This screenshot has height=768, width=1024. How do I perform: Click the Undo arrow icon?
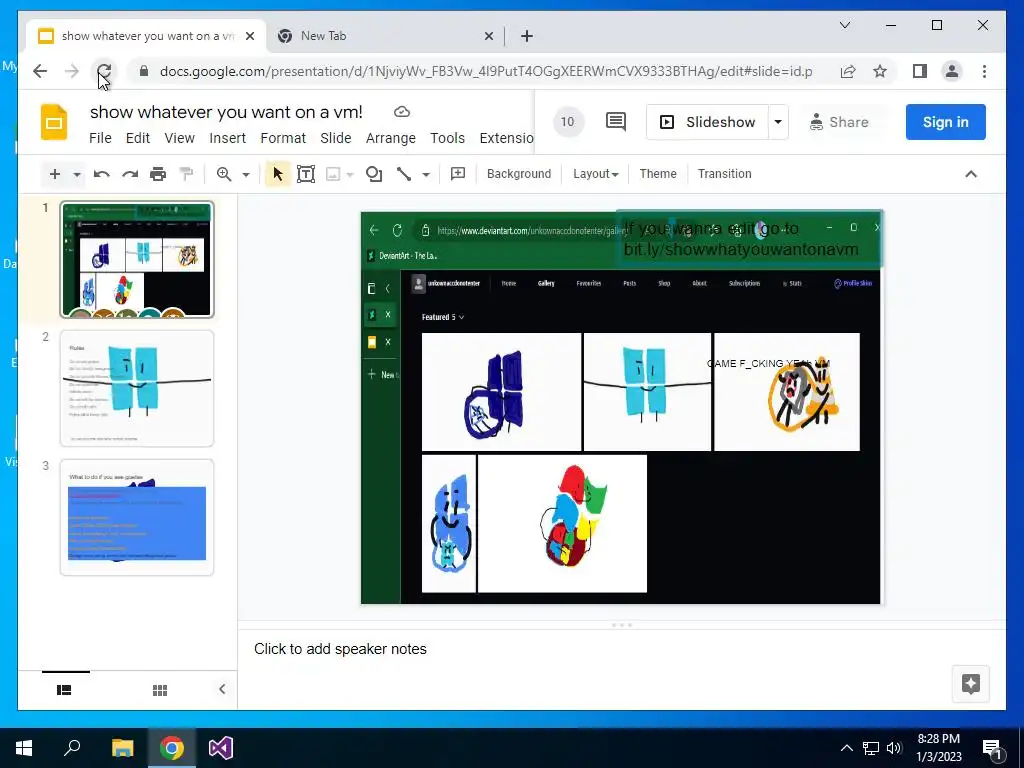tap(101, 174)
